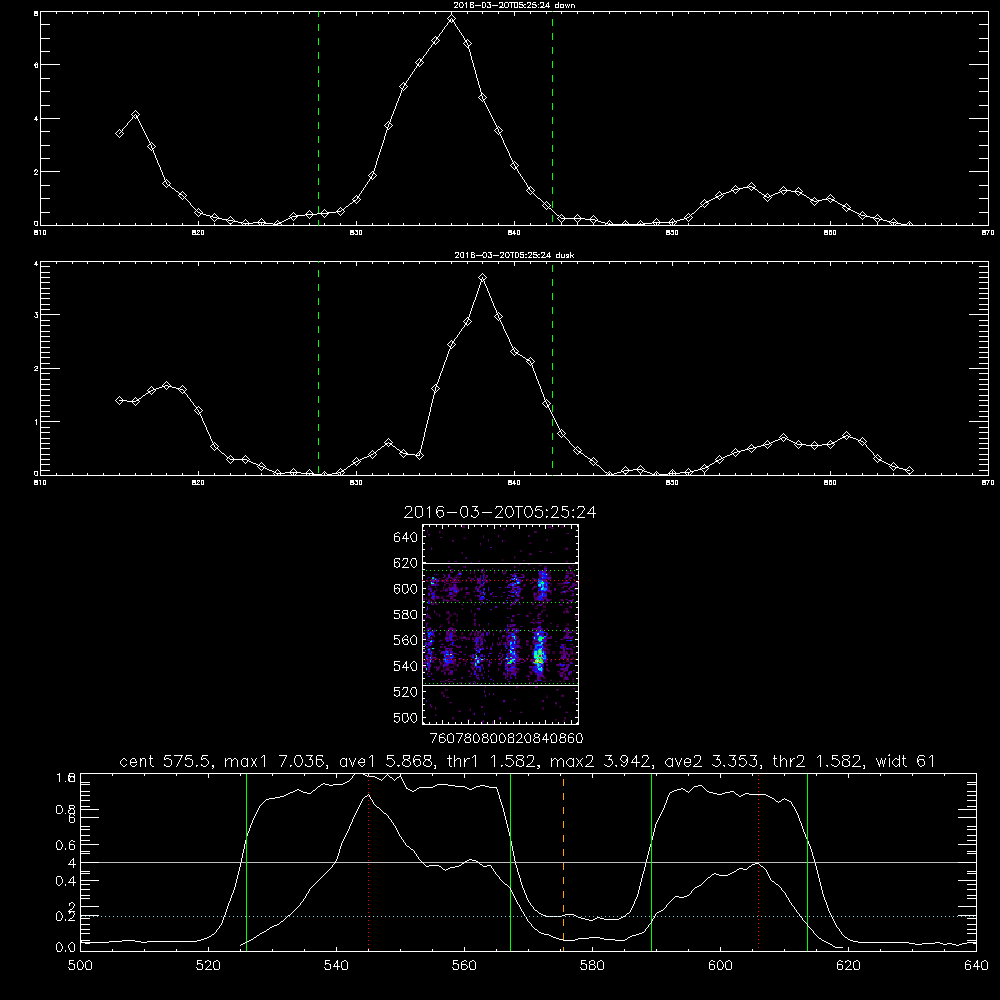
Task: Click x-axis label '620' of bottom plot
Action: pyautogui.click(x=848, y=966)
